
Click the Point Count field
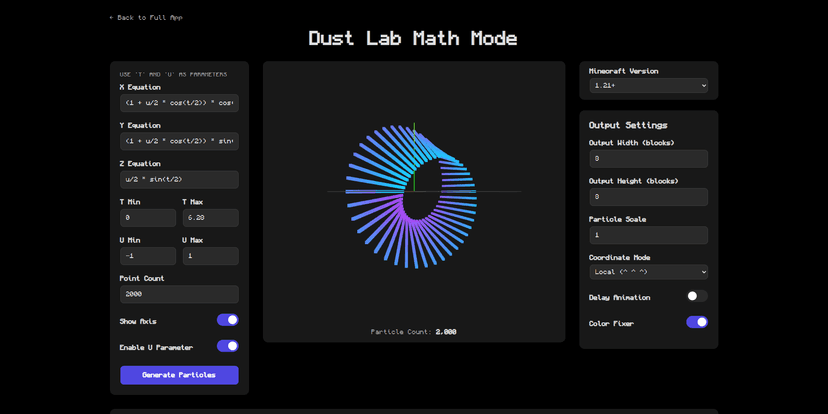point(179,294)
